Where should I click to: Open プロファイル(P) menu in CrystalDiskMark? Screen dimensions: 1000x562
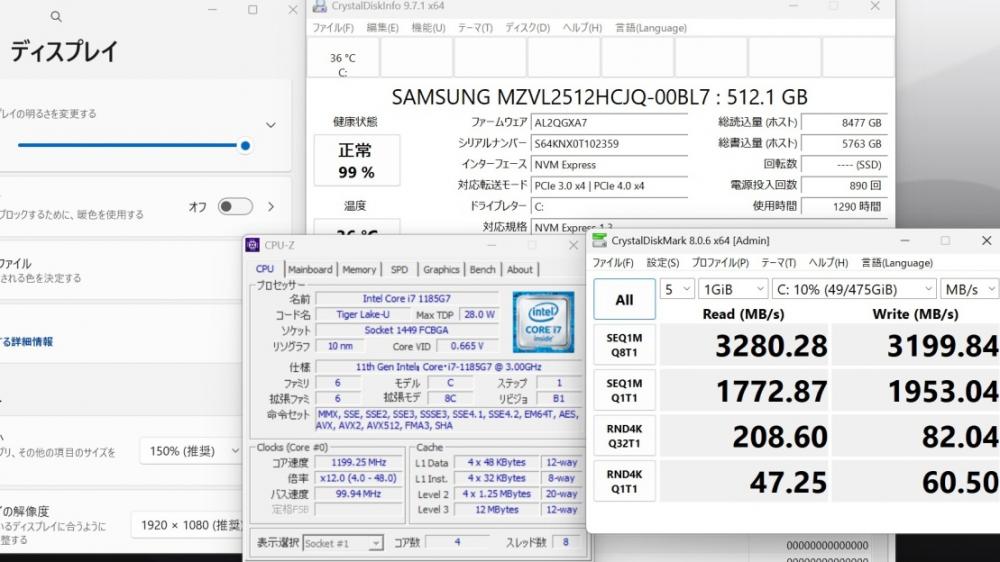pos(720,263)
